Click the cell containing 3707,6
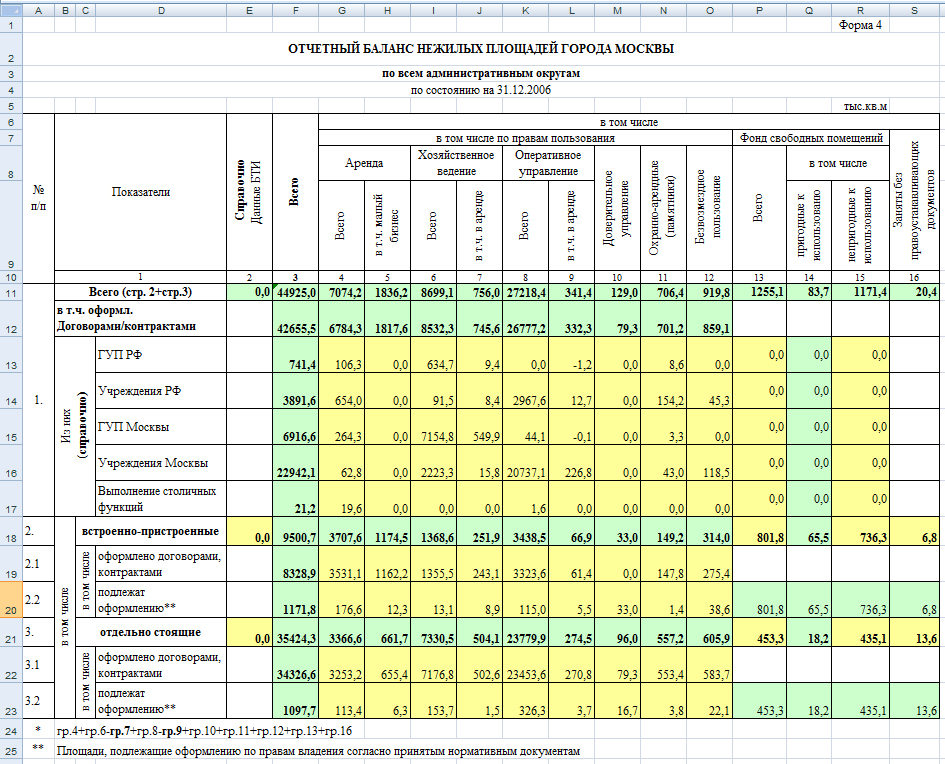The height and width of the screenshot is (764, 945). (341, 531)
